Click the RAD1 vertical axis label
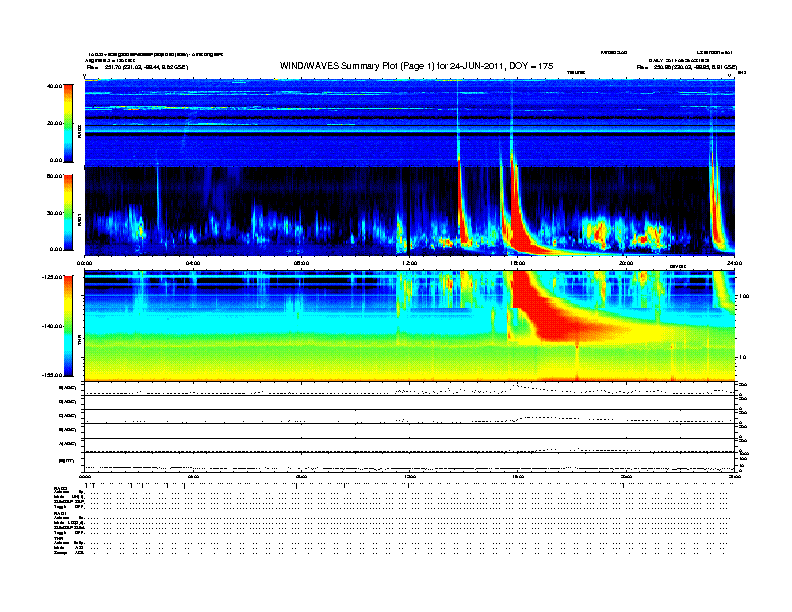Viewport: 792px width, 612px height. pos(79,220)
